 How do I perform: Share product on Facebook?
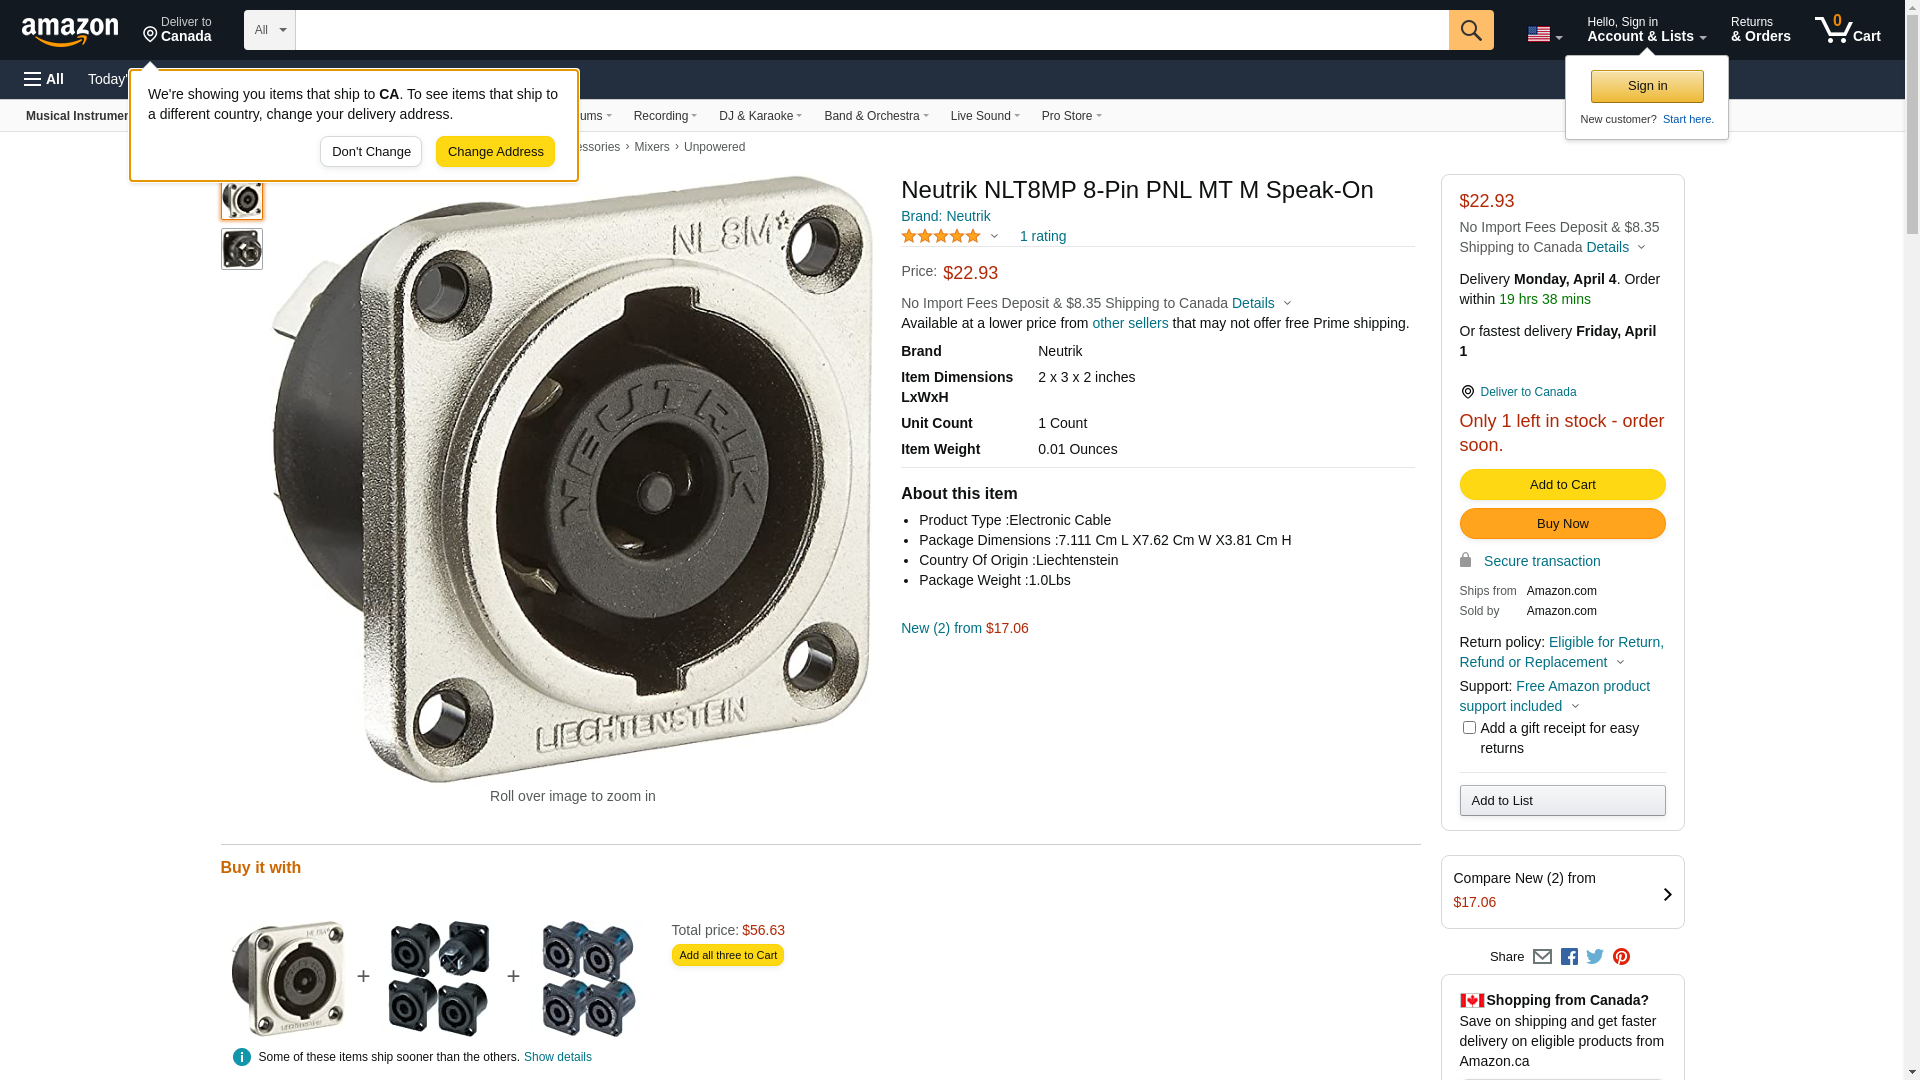(x=1569, y=957)
